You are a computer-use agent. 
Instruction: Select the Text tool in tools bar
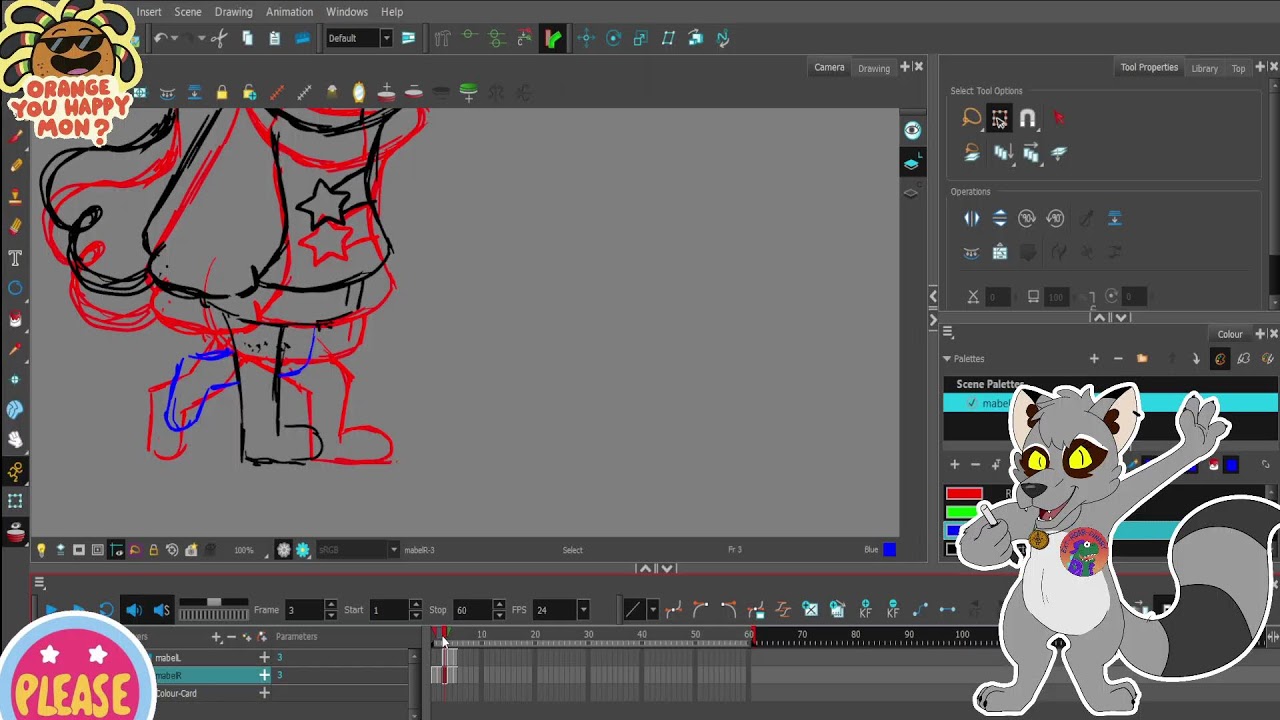pos(15,258)
